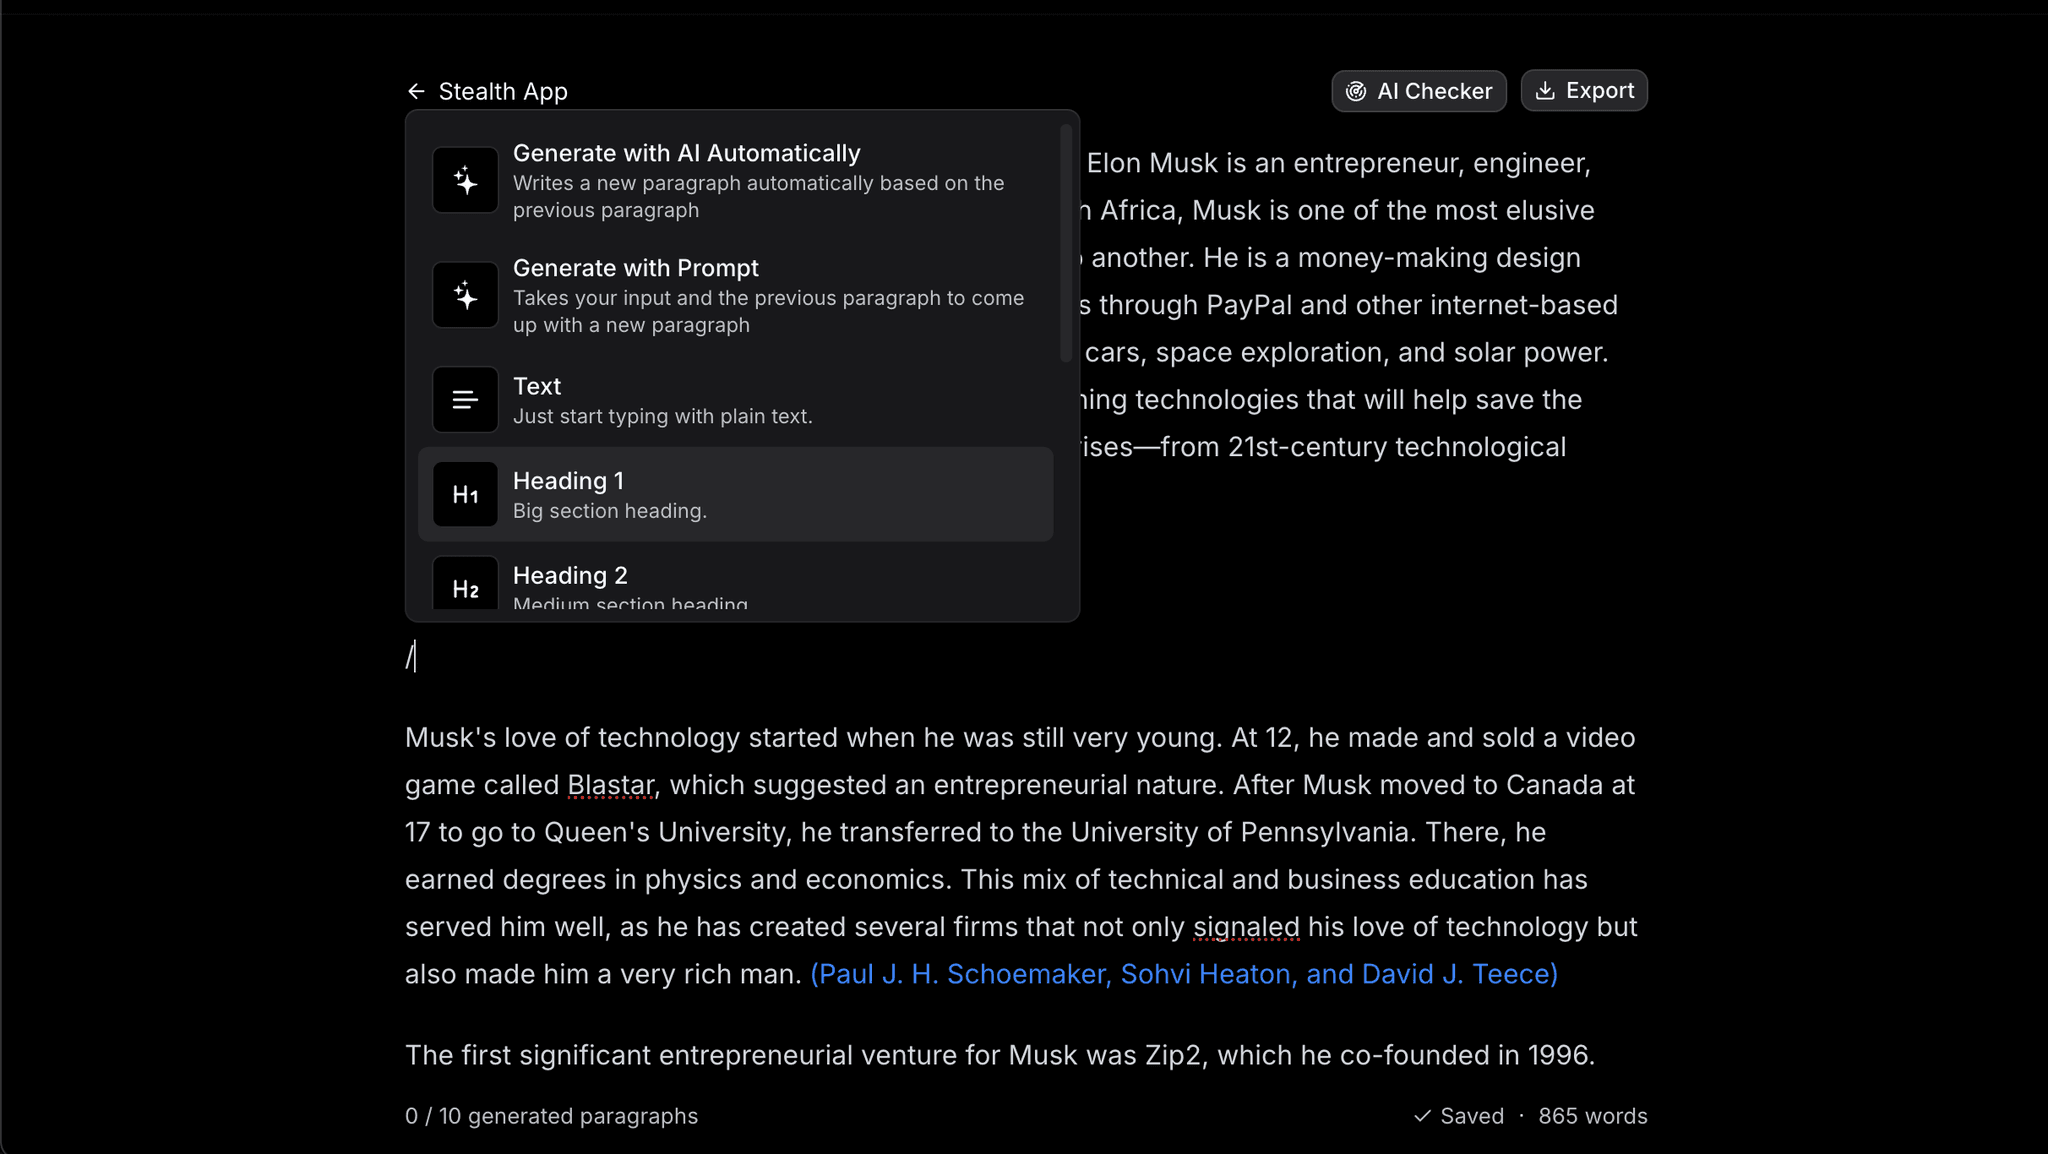
Task: Export the document
Action: pos(1584,90)
